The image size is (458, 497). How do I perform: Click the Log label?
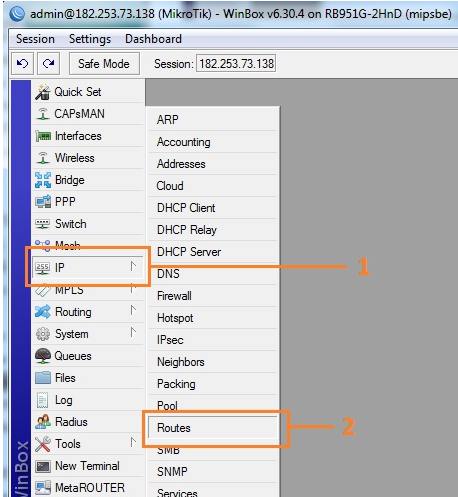click(64, 400)
